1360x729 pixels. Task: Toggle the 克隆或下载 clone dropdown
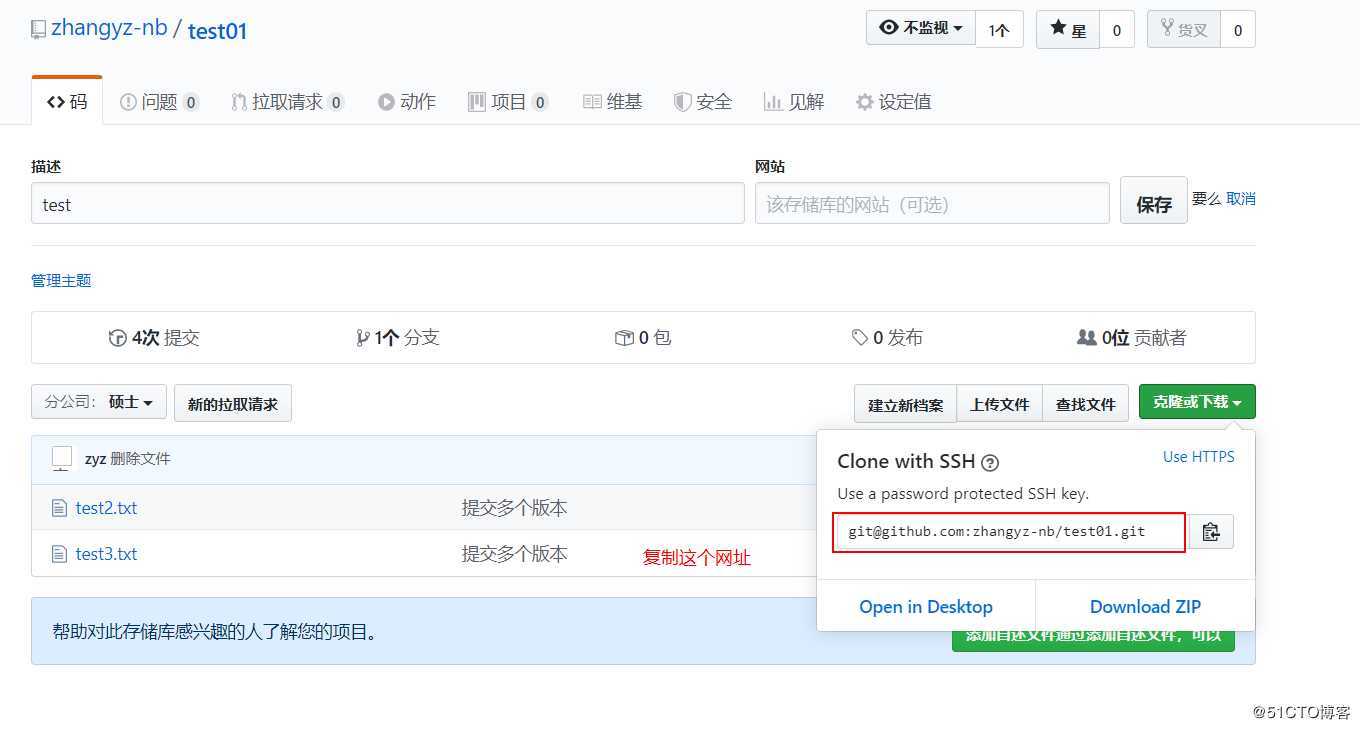(1197, 401)
